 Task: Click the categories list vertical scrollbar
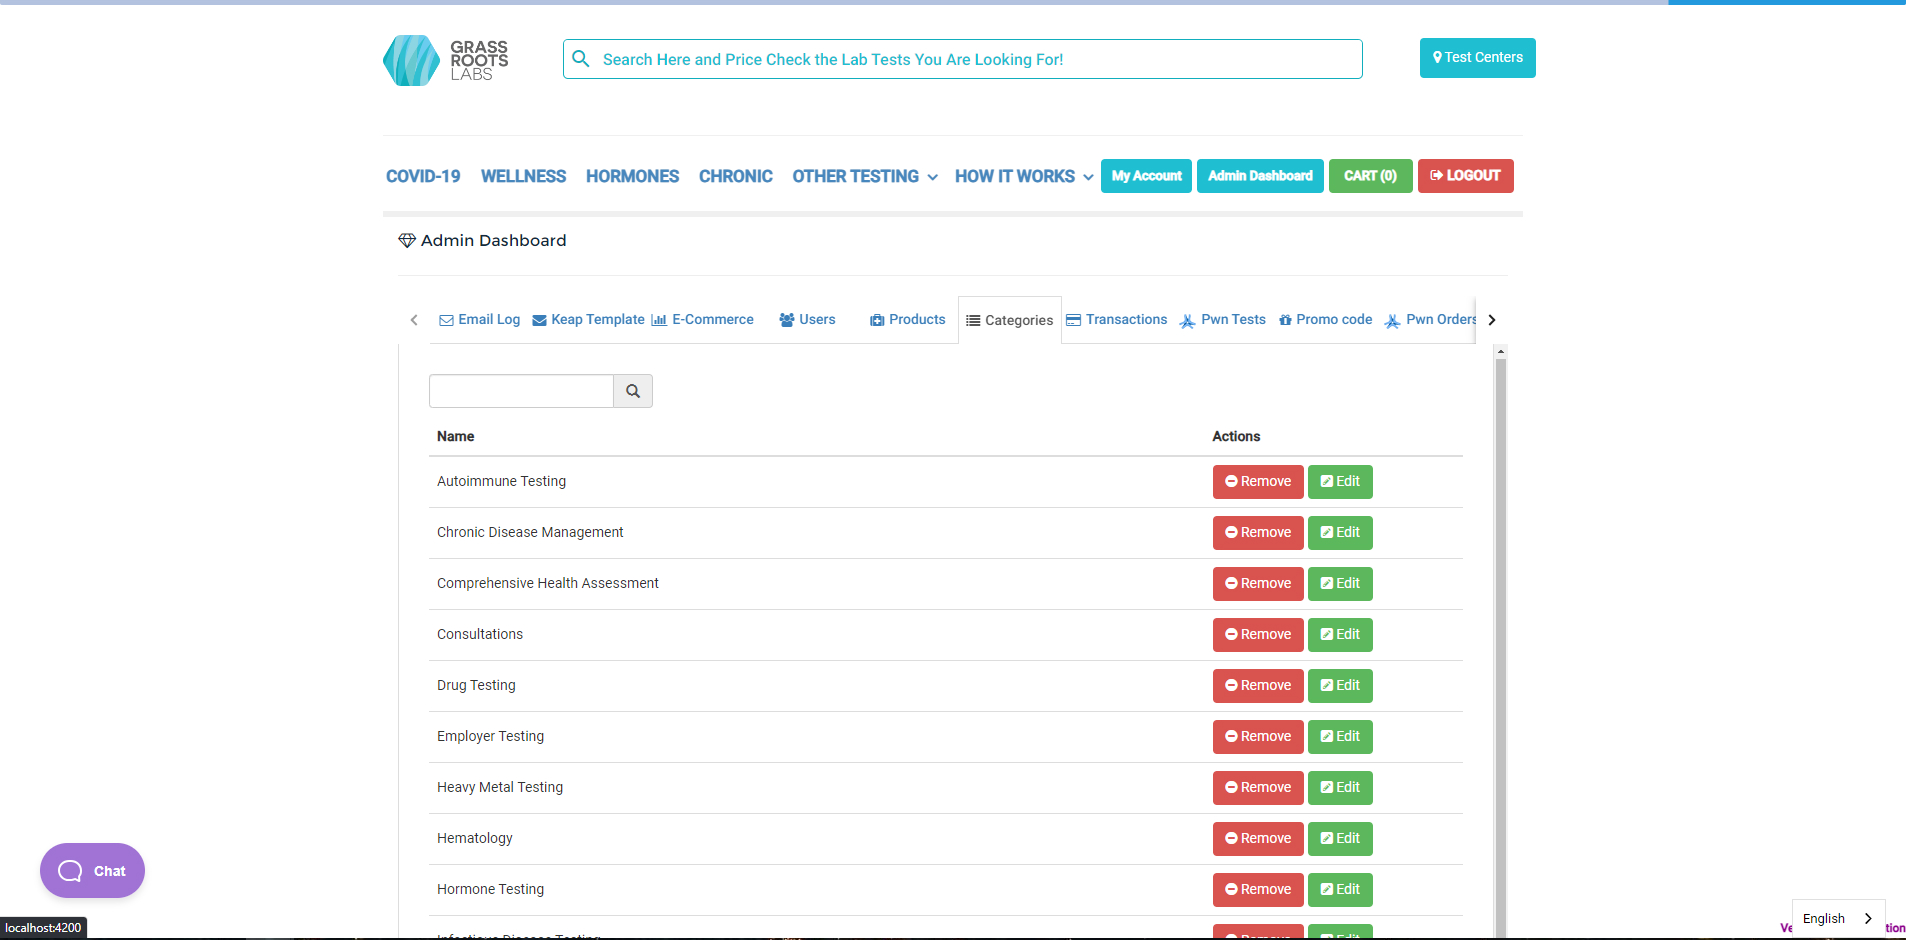click(x=1500, y=640)
